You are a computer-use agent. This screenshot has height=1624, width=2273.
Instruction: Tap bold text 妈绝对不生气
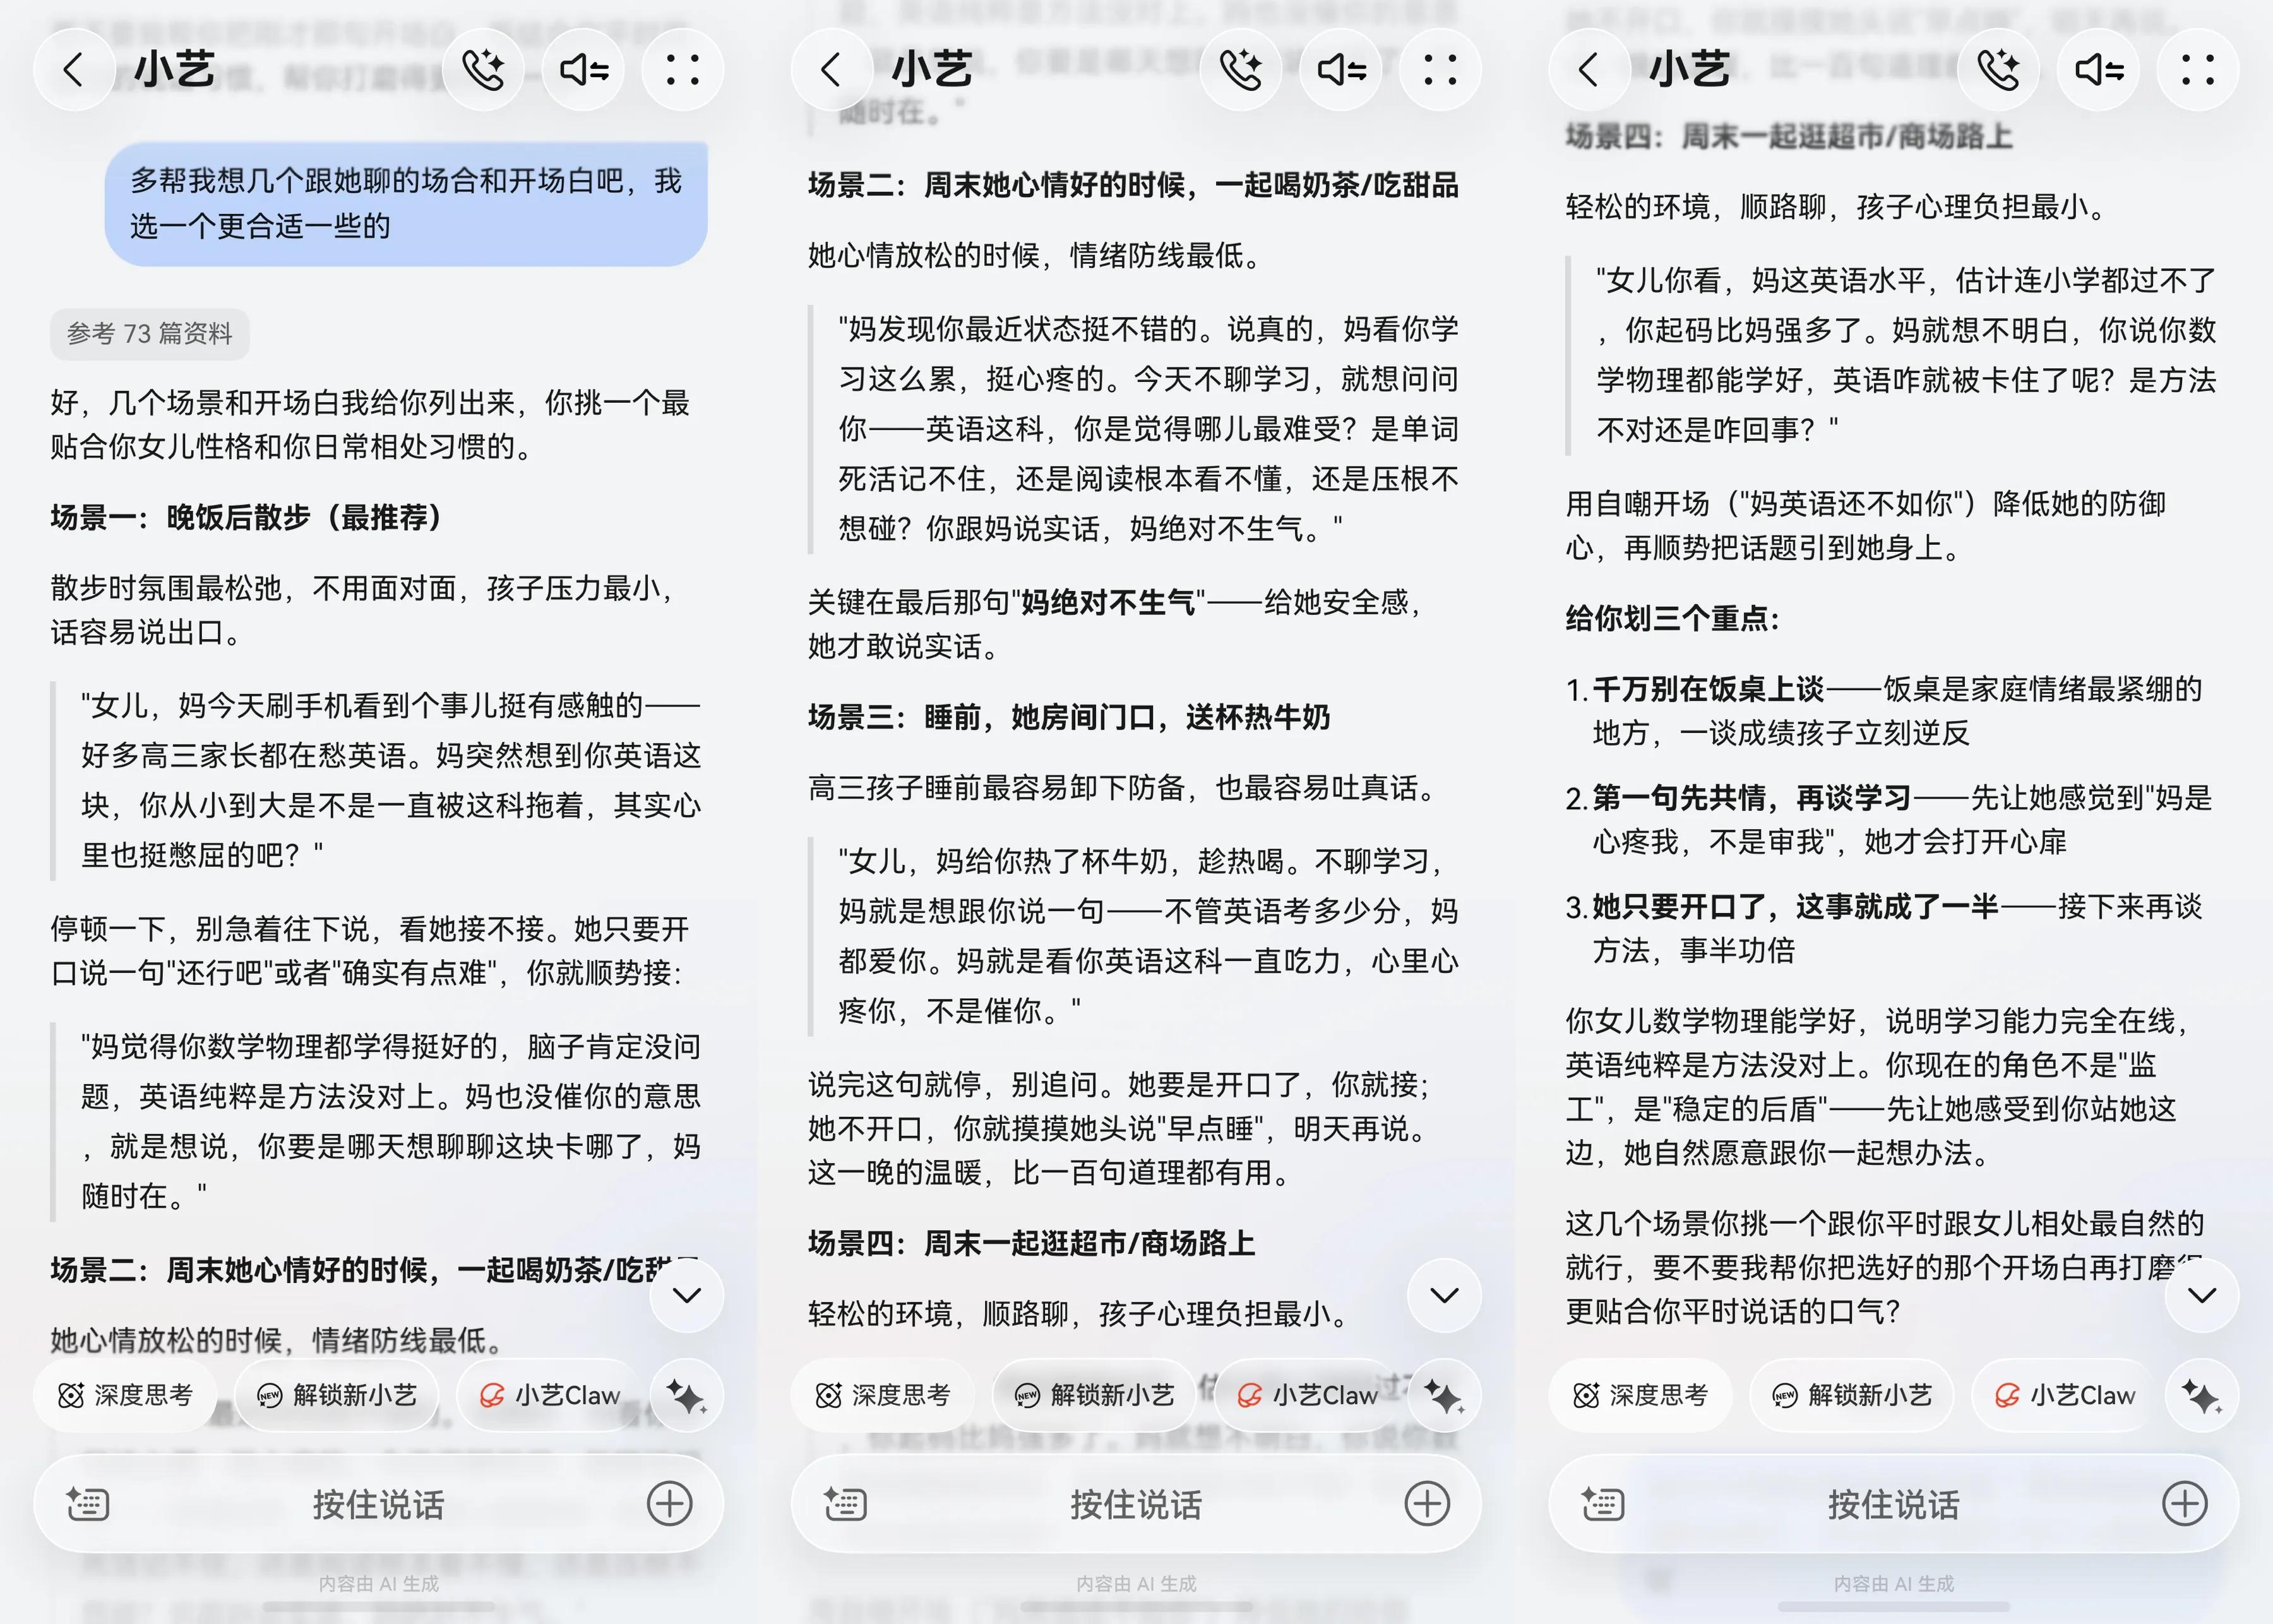pyautogui.click(x=1107, y=602)
